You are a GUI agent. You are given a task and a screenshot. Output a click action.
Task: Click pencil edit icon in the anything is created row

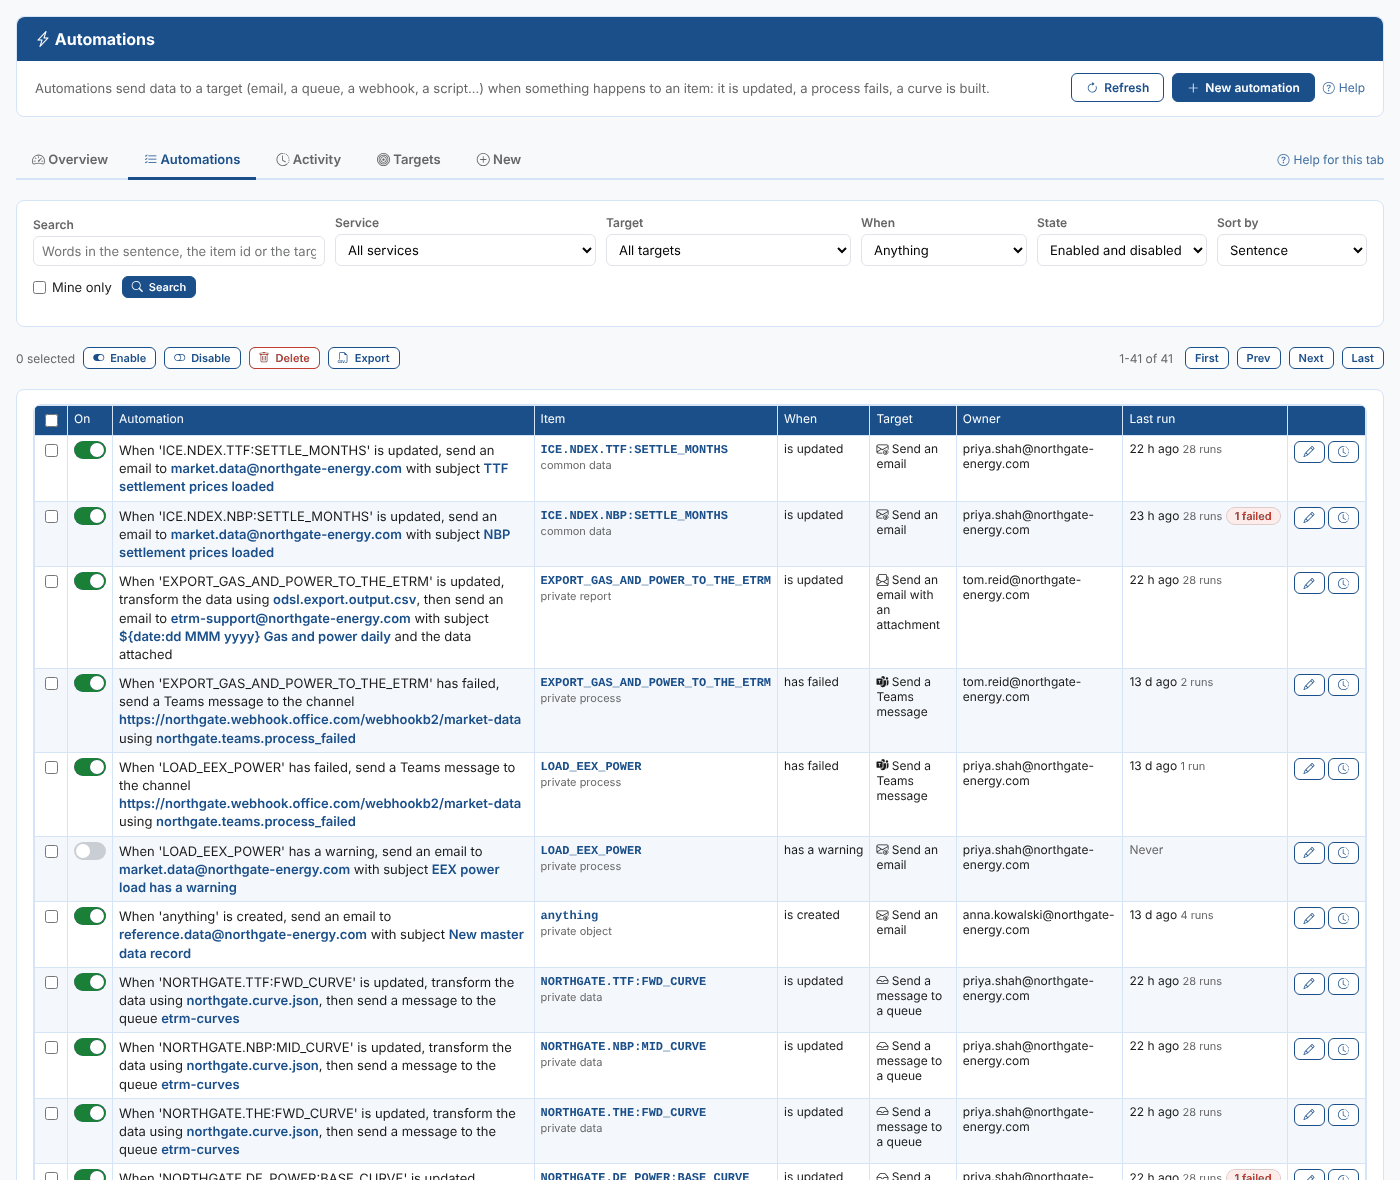click(x=1309, y=918)
